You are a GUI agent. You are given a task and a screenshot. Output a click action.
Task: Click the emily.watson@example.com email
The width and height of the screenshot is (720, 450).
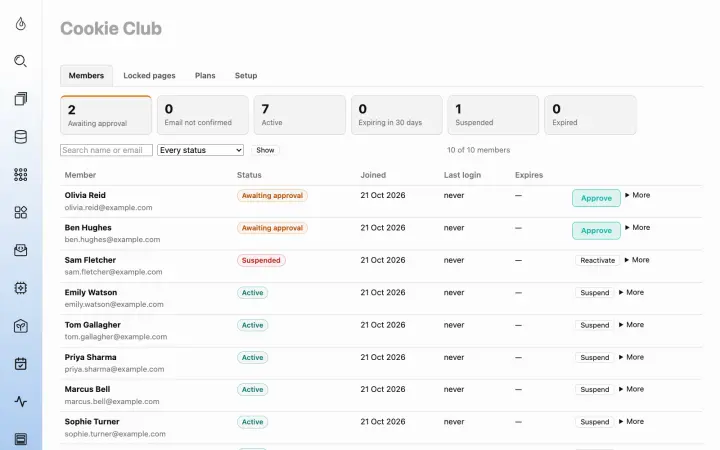(114, 304)
